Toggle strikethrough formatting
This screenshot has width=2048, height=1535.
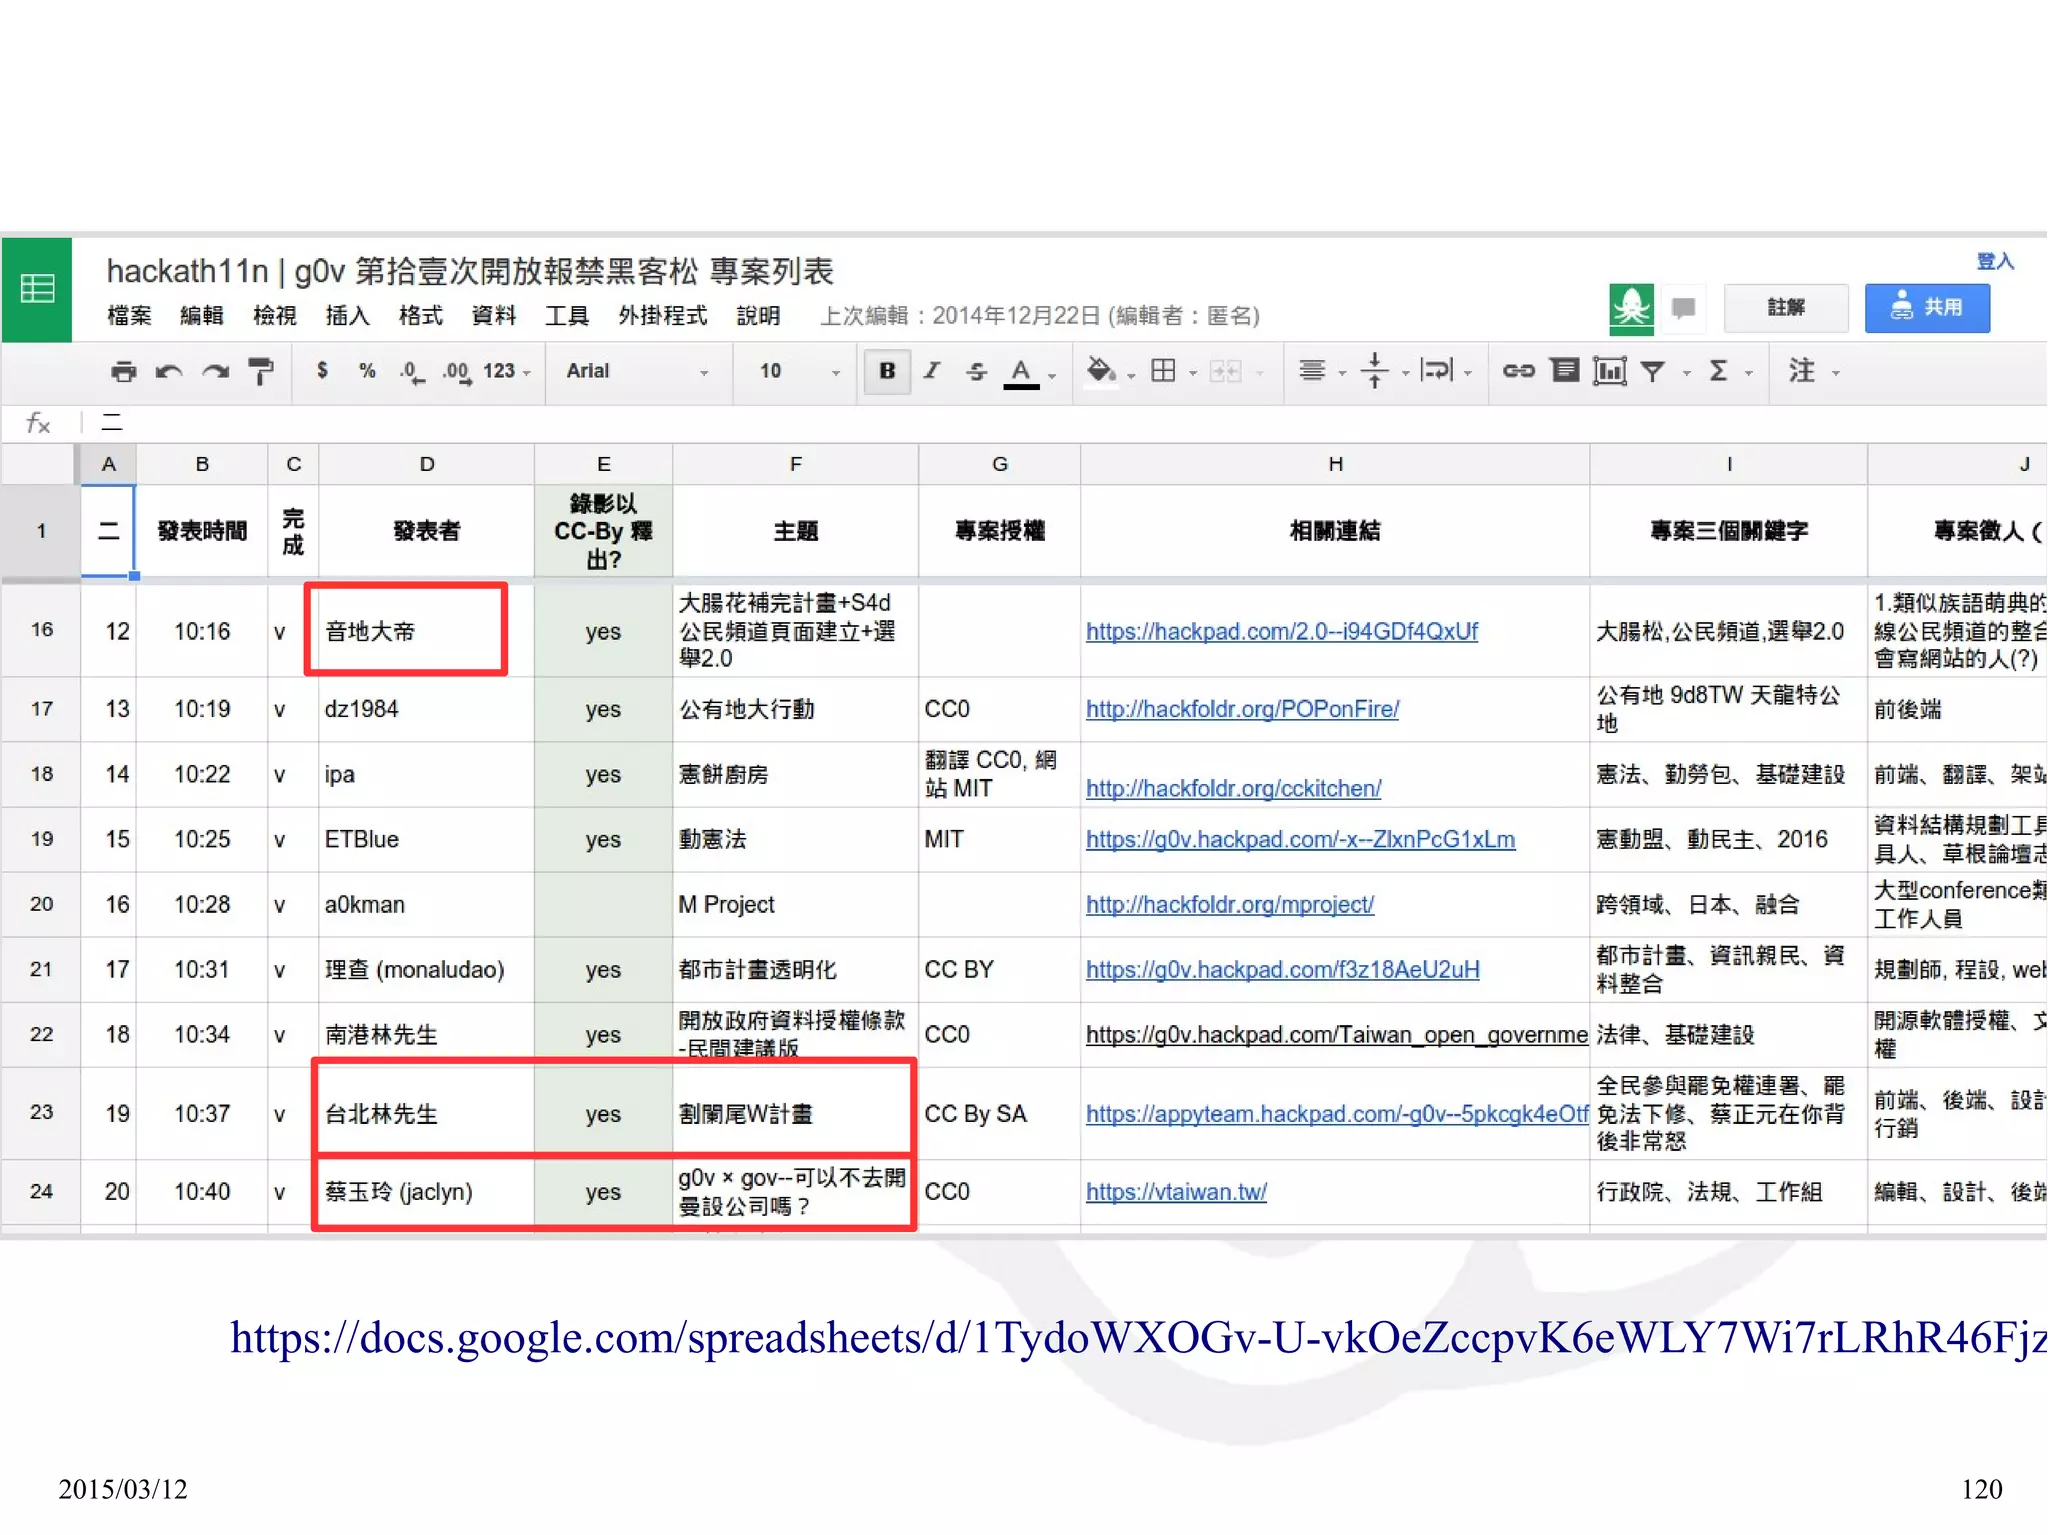[x=976, y=372]
